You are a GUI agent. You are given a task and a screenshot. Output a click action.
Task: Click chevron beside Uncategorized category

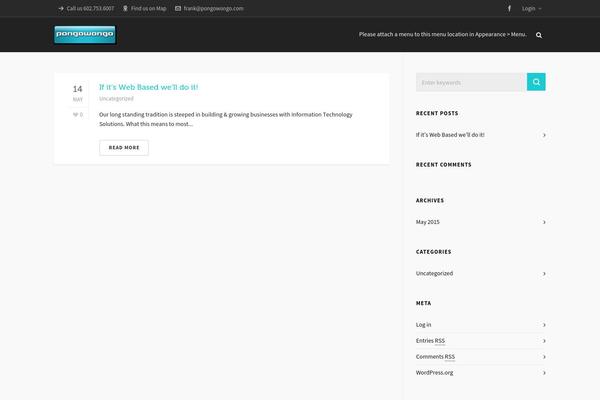coord(544,274)
